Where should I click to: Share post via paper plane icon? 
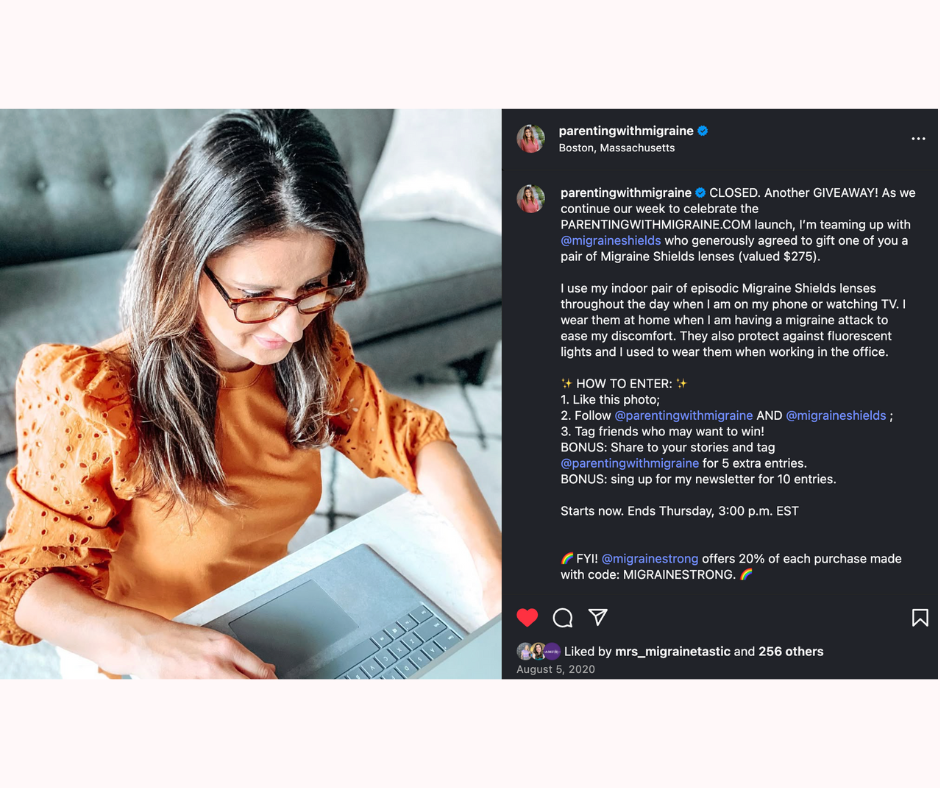click(598, 616)
